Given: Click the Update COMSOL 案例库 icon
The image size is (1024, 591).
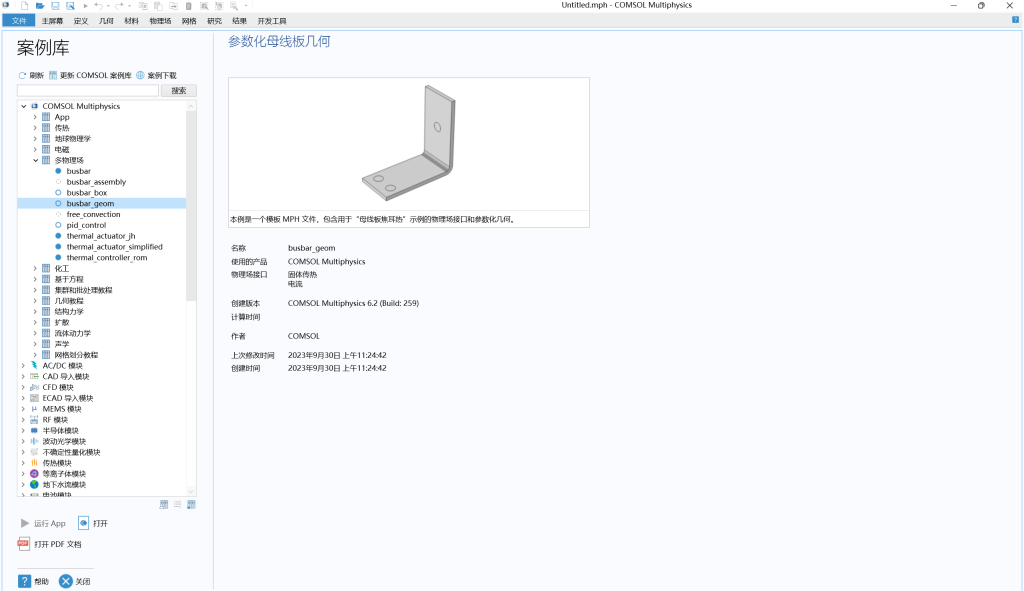Looking at the screenshot, I should point(53,75).
